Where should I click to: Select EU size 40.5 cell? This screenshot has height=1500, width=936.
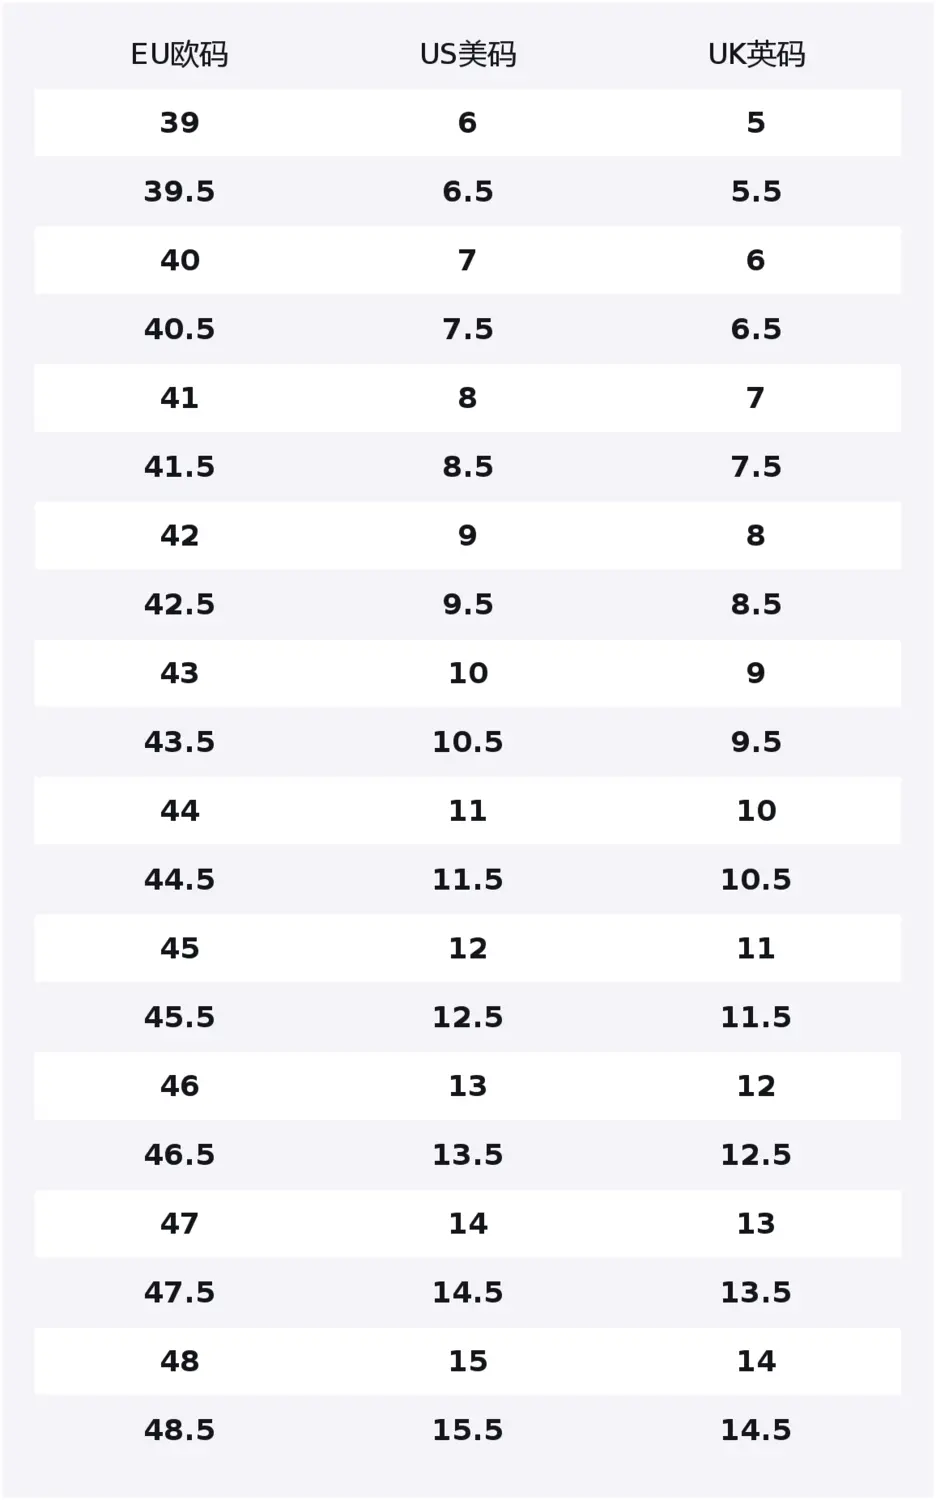[x=180, y=329]
